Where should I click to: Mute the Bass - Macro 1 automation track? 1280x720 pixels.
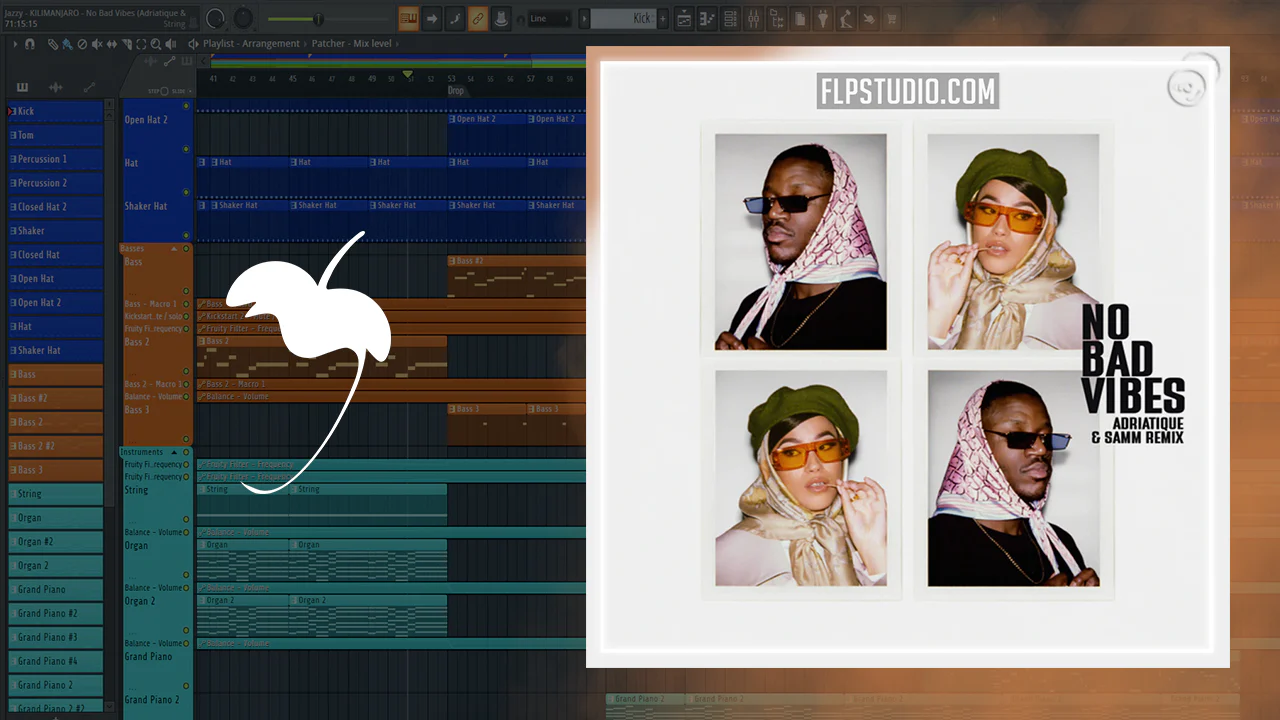click(186, 304)
